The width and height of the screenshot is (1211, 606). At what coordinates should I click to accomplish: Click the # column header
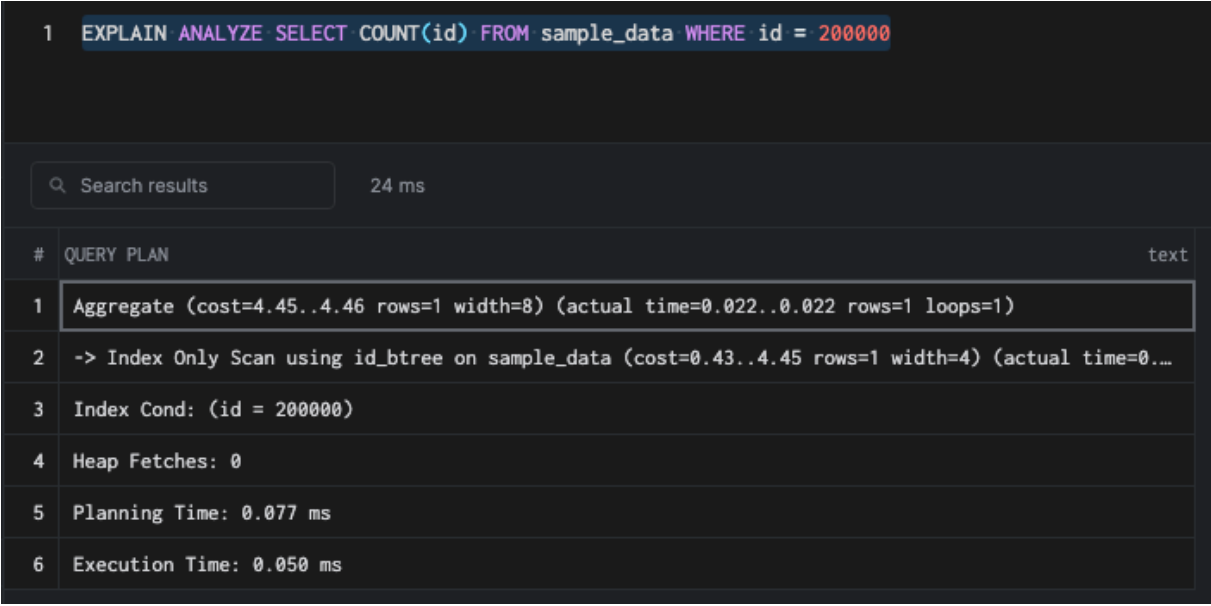pyautogui.click(x=38, y=255)
